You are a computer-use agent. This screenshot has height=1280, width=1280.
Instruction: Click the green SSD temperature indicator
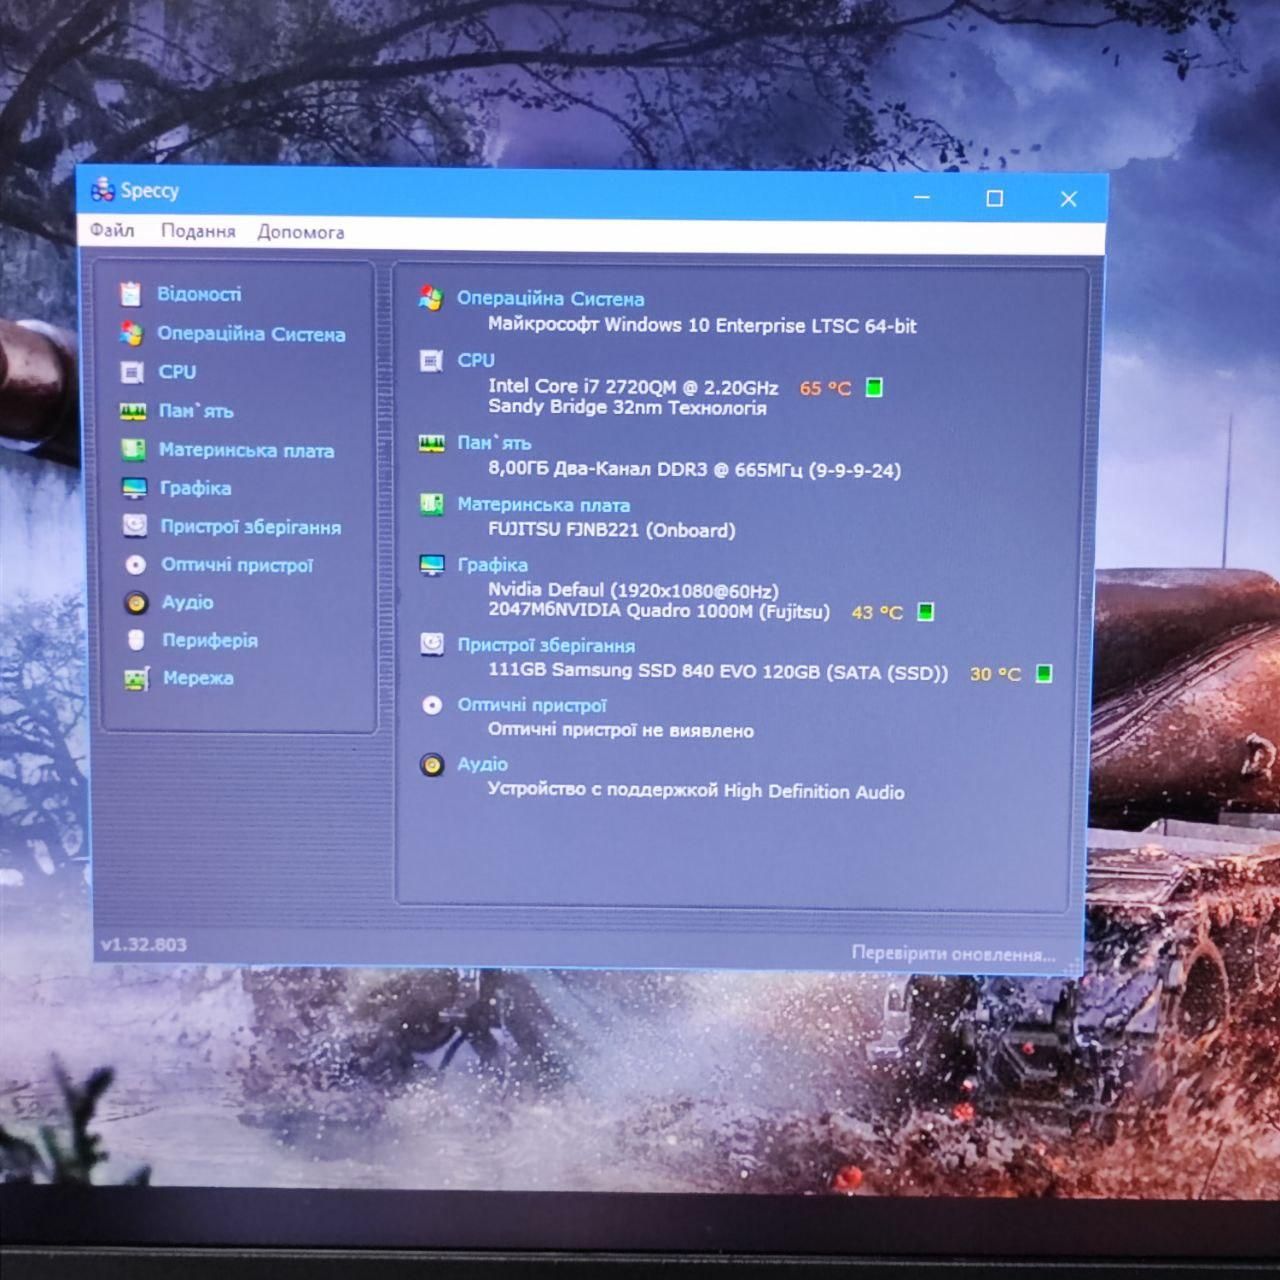pyautogui.click(x=1044, y=673)
